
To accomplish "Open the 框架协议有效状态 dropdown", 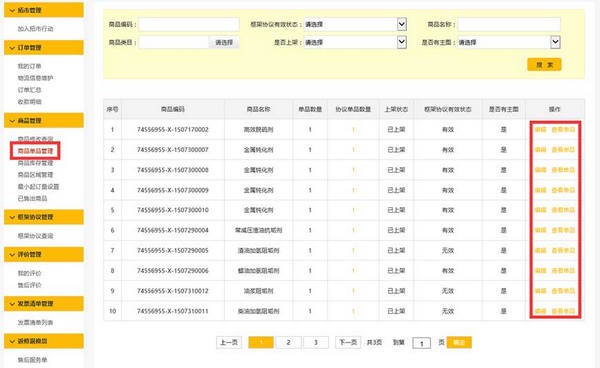I will (x=355, y=24).
